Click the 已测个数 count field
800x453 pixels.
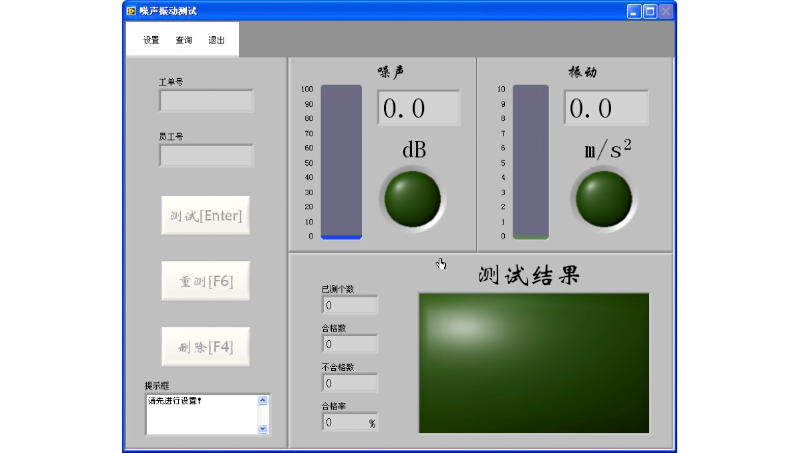(350, 305)
